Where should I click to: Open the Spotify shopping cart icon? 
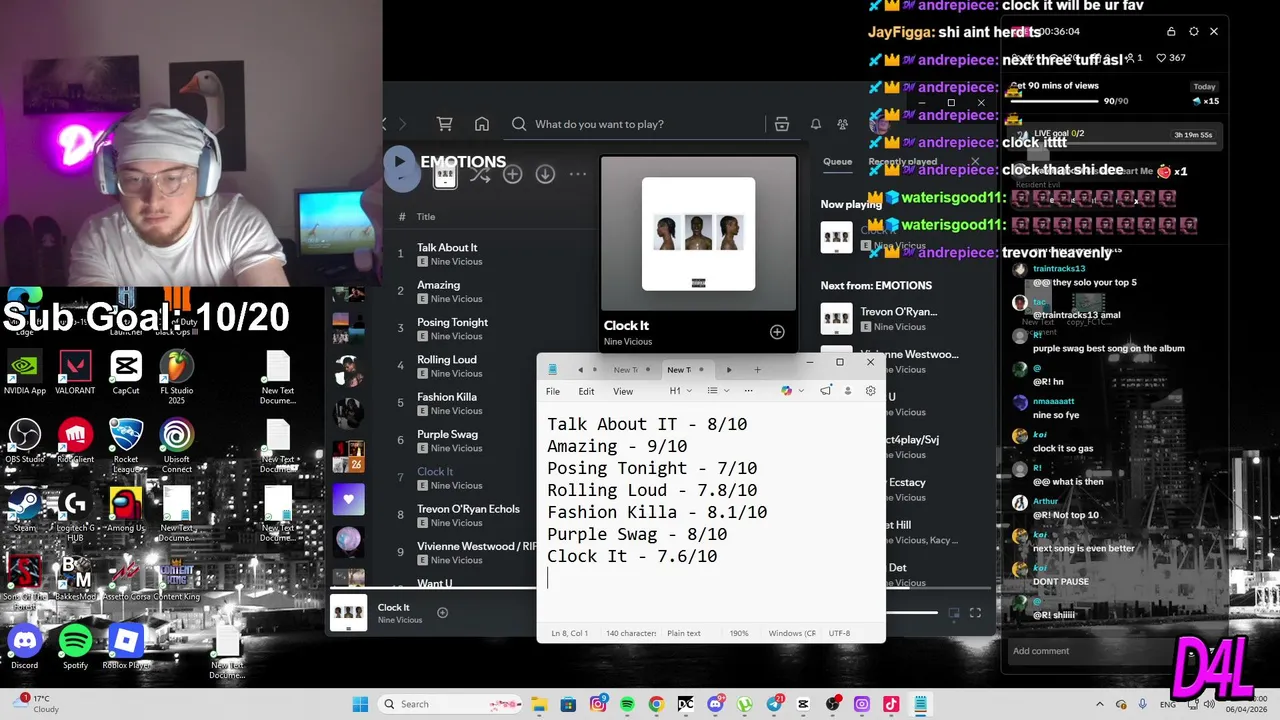tap(445, 124)
